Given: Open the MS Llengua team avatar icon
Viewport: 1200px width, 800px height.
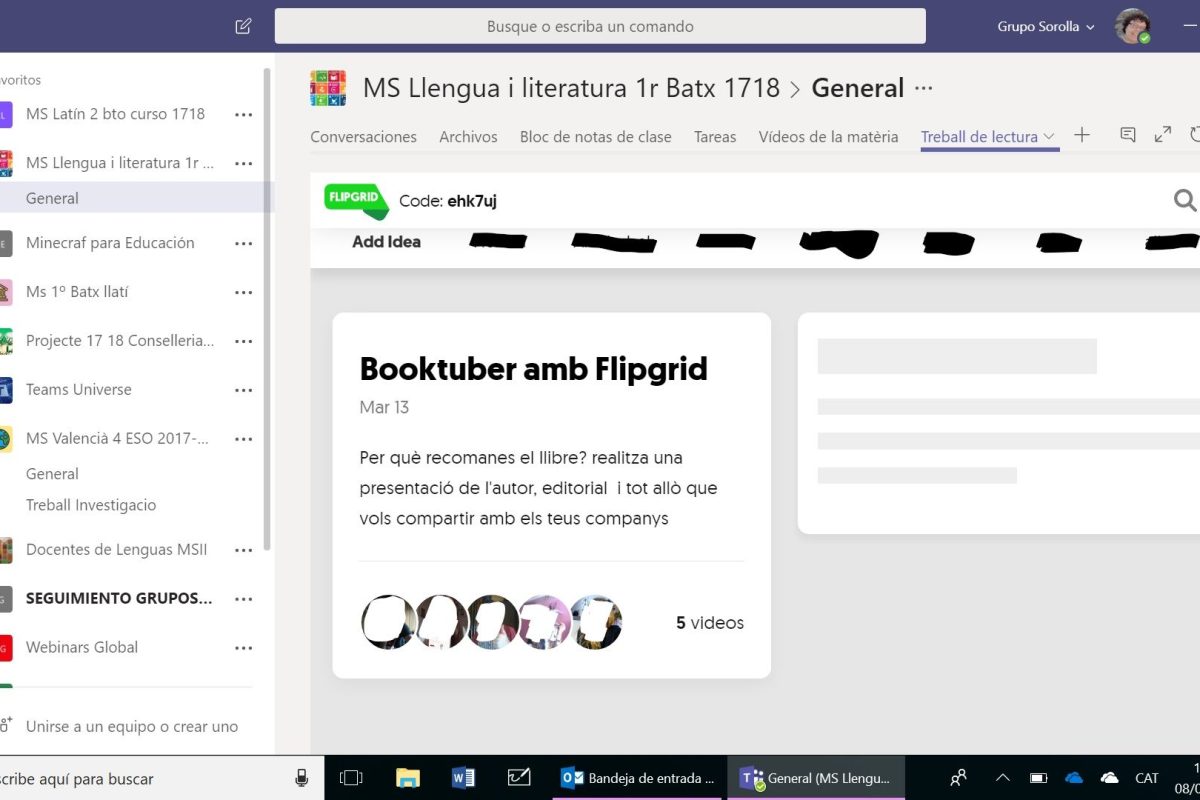Looking at the screenshot, I should tap(328, 88).
